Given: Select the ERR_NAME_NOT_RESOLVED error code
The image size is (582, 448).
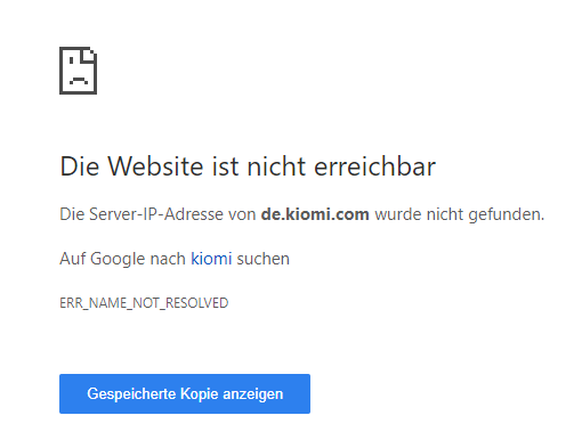Looking at the screenshot, I should tap(144, 303).
